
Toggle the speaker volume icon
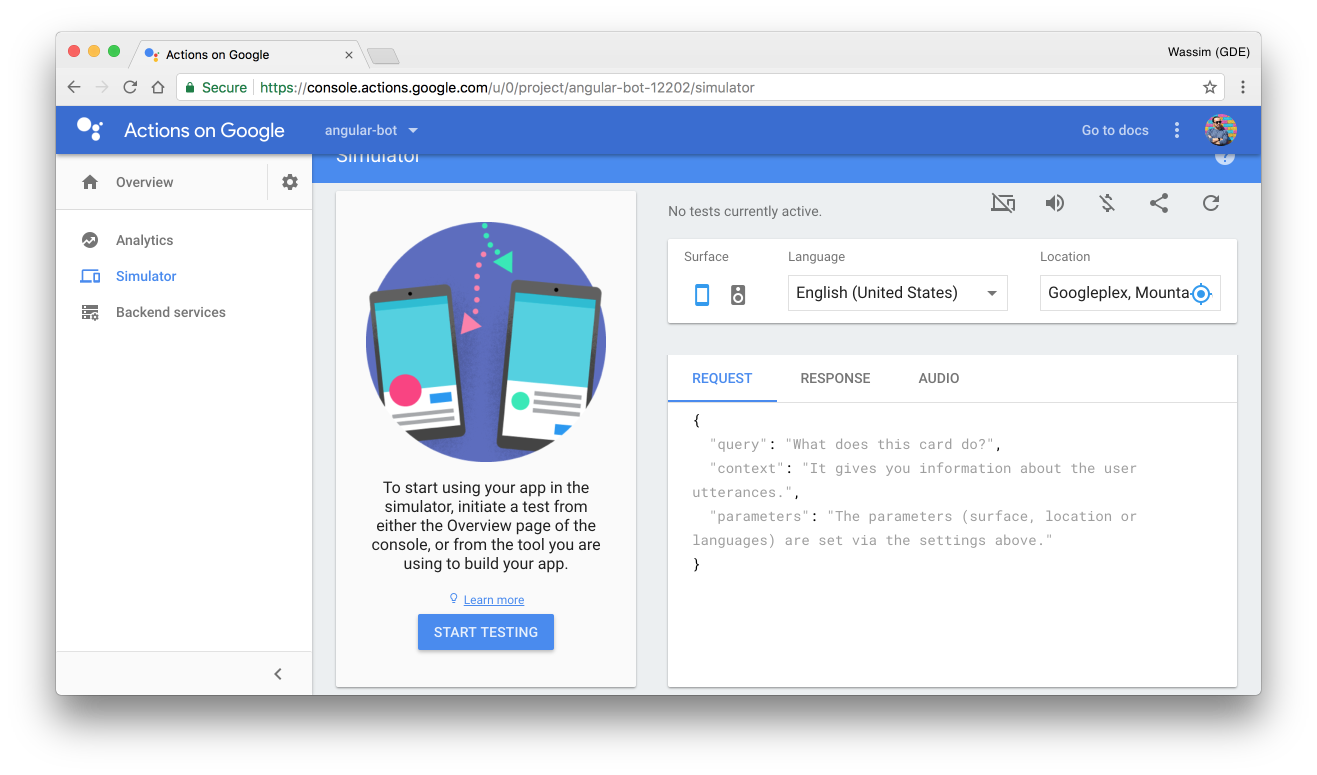[1055, 203]
